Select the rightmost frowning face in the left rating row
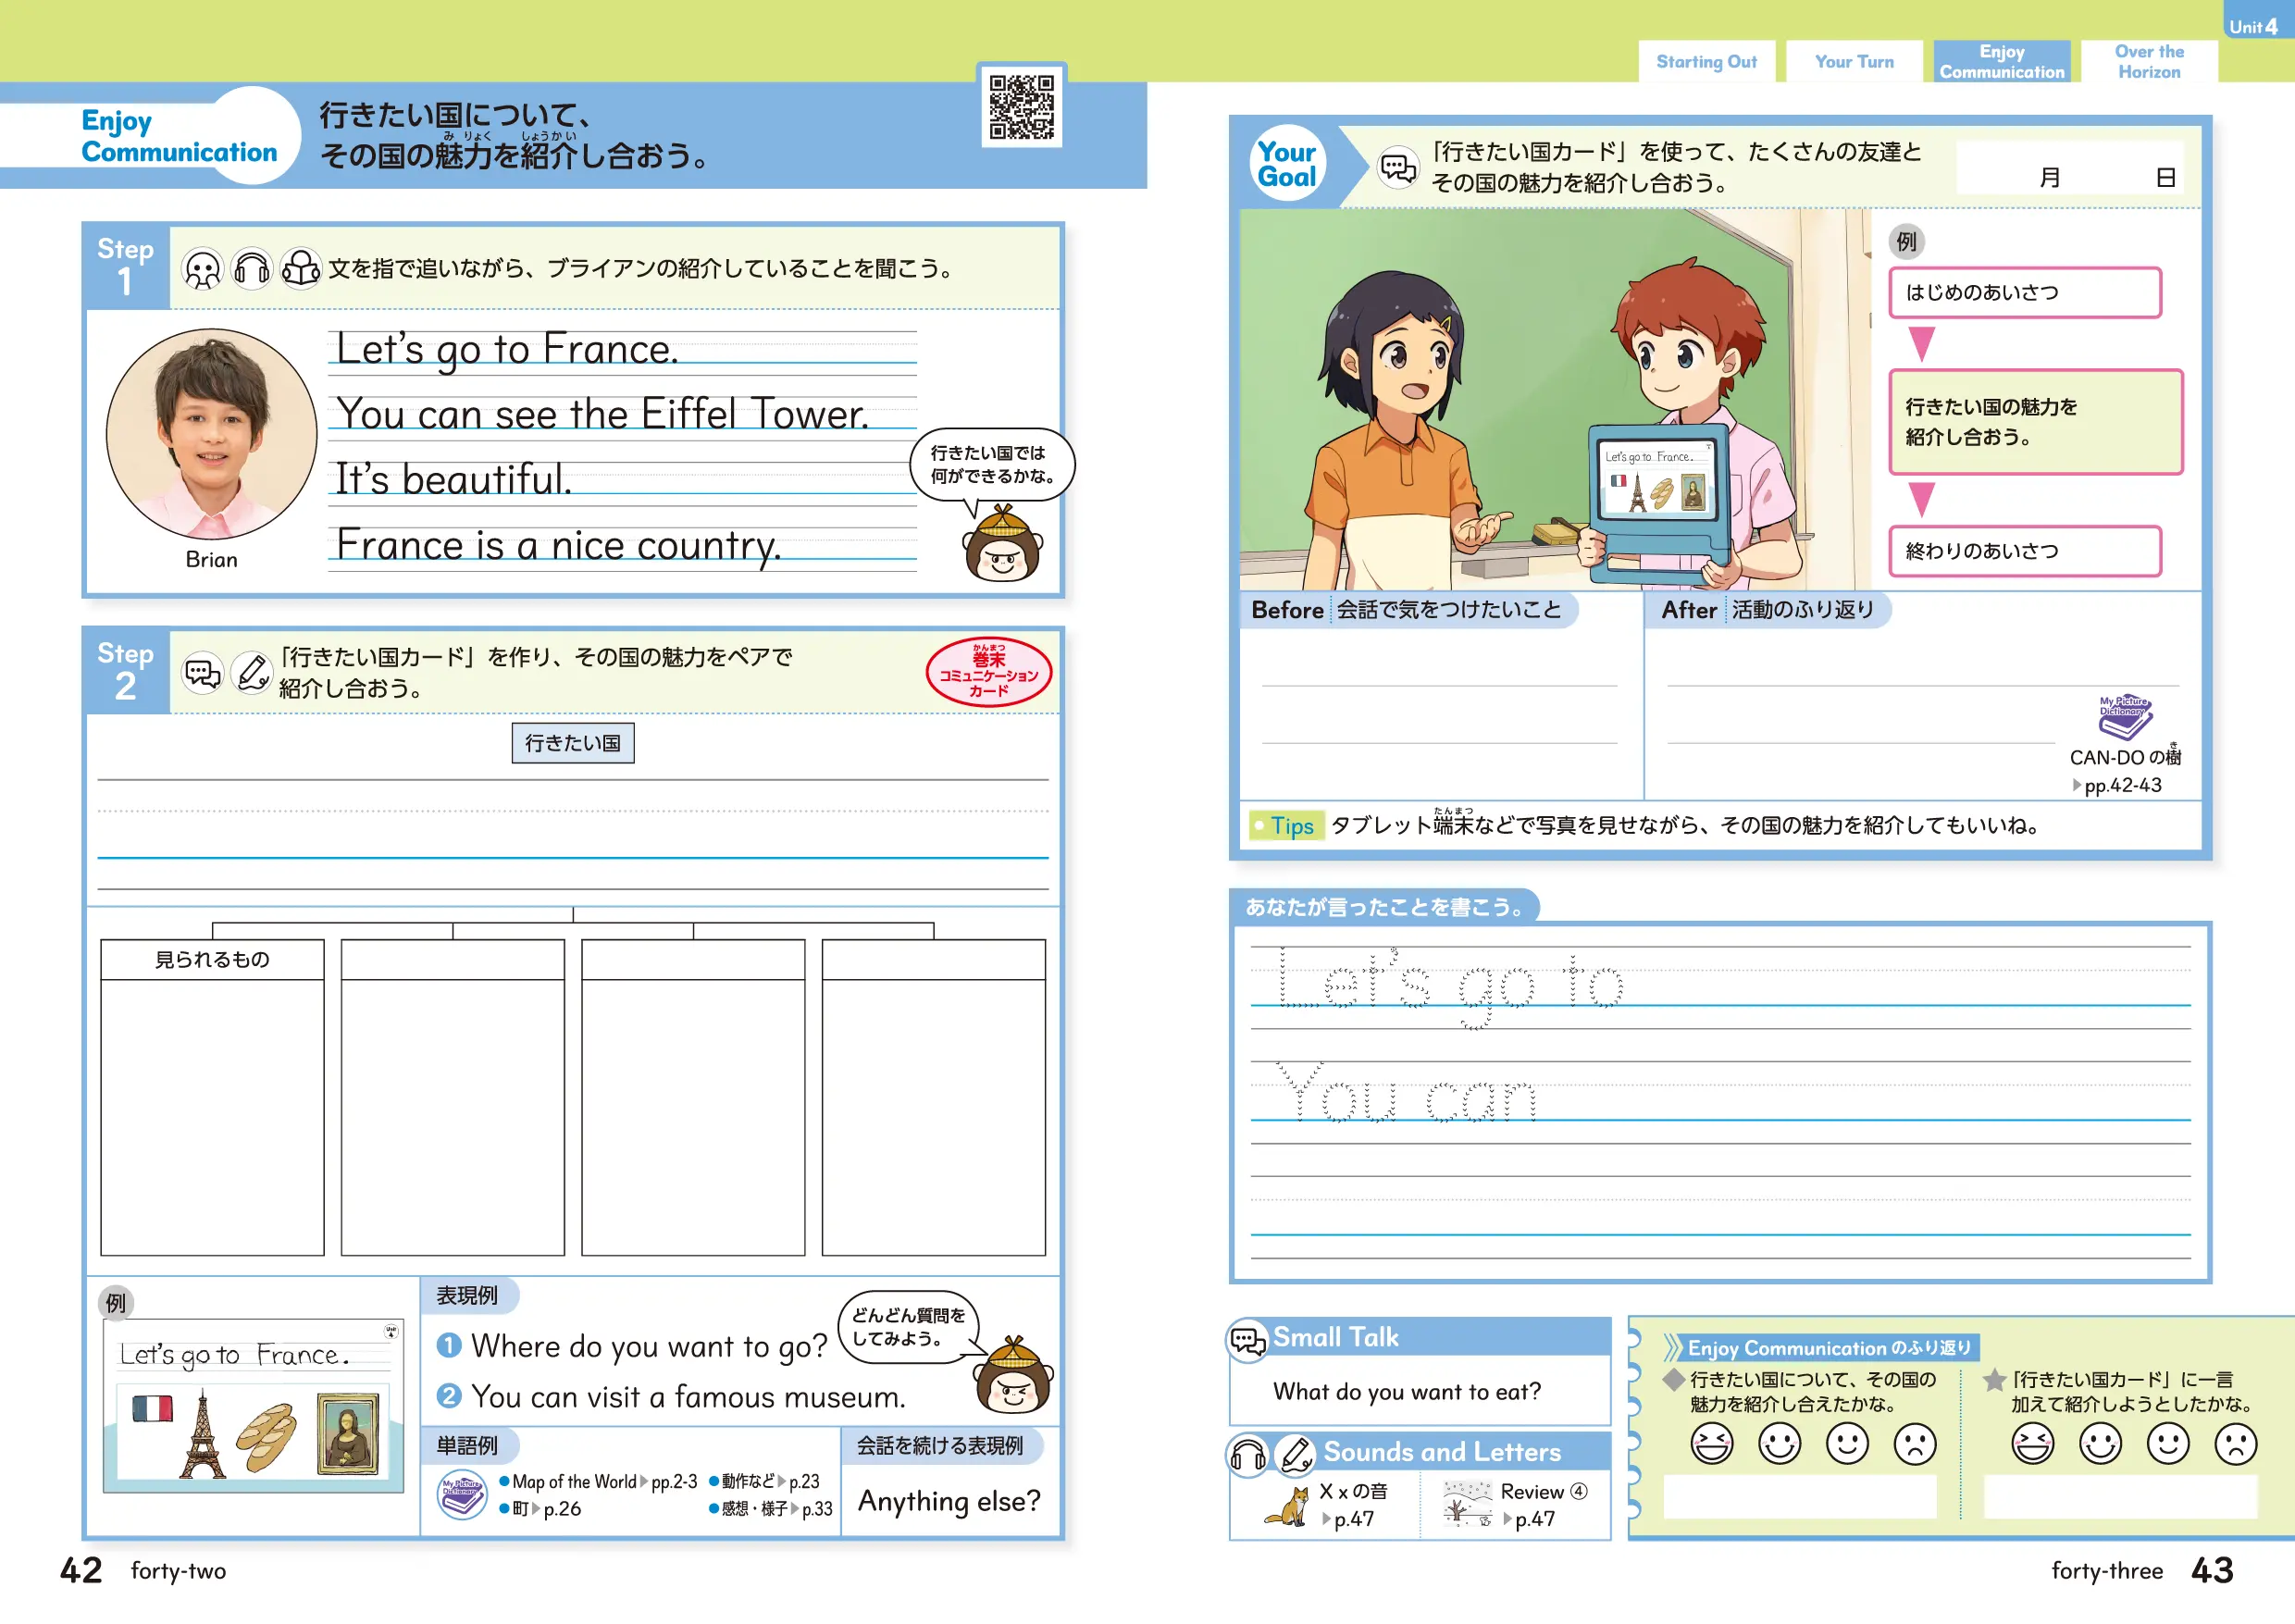 click(x=1914, y=1444)
